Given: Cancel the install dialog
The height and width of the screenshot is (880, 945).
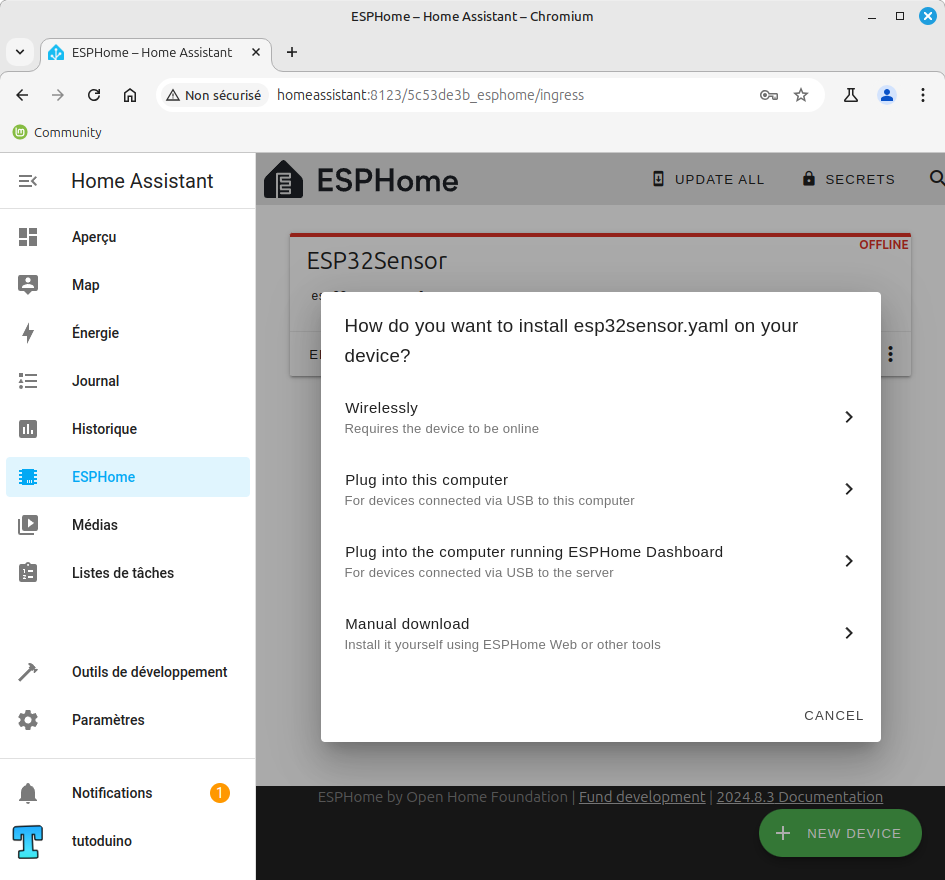Looking at the screenshot, I should (834, 715).
